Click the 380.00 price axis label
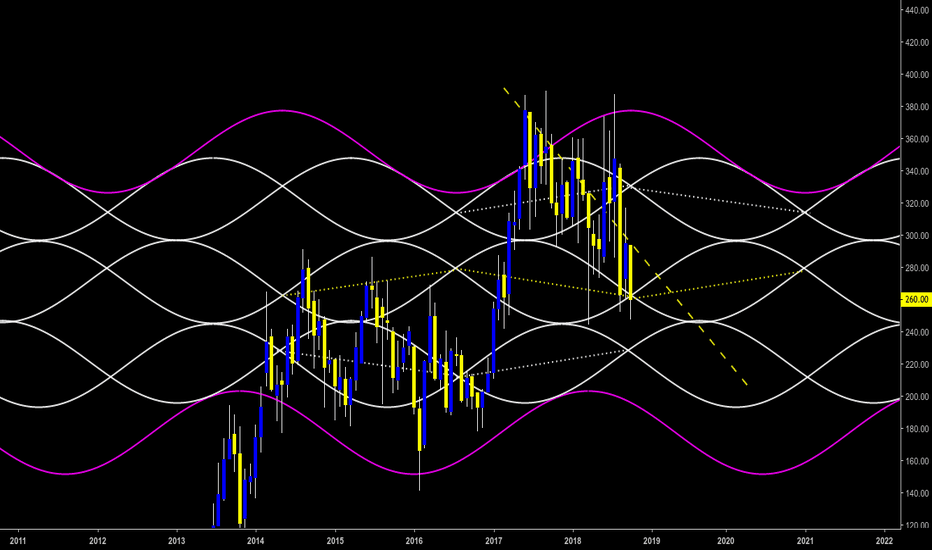 pyautogui.click(x=917, y=106)
